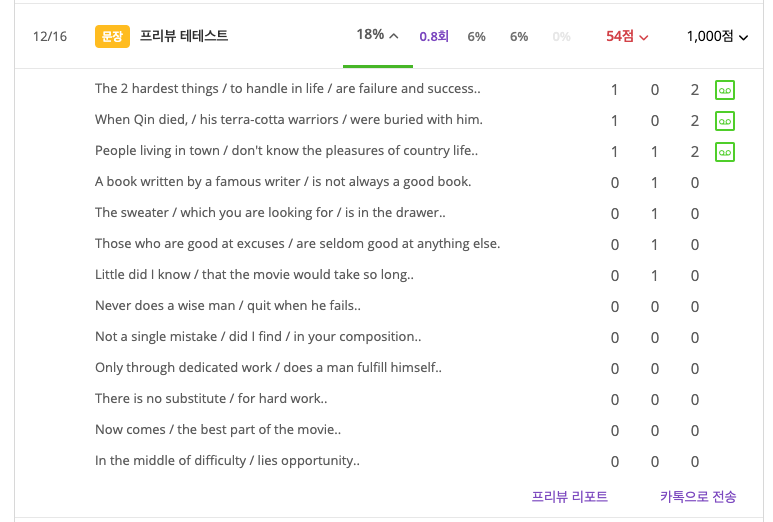Expand the 54점 score dropdown
Viewport: 773px width, 522px height.
click(627, 36)
